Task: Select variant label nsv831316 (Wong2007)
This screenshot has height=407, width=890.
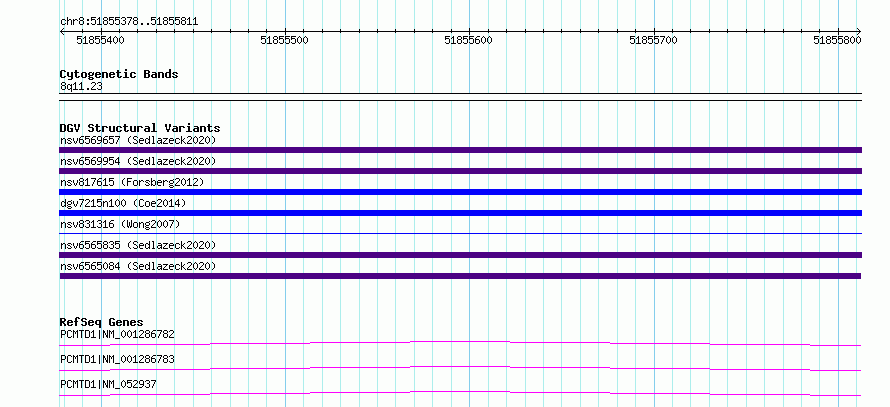Action: point(120,224)
